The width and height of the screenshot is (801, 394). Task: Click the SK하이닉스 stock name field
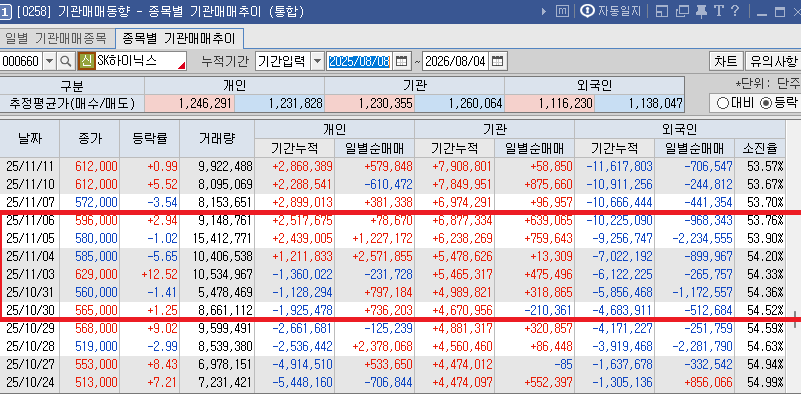(140, 62)
